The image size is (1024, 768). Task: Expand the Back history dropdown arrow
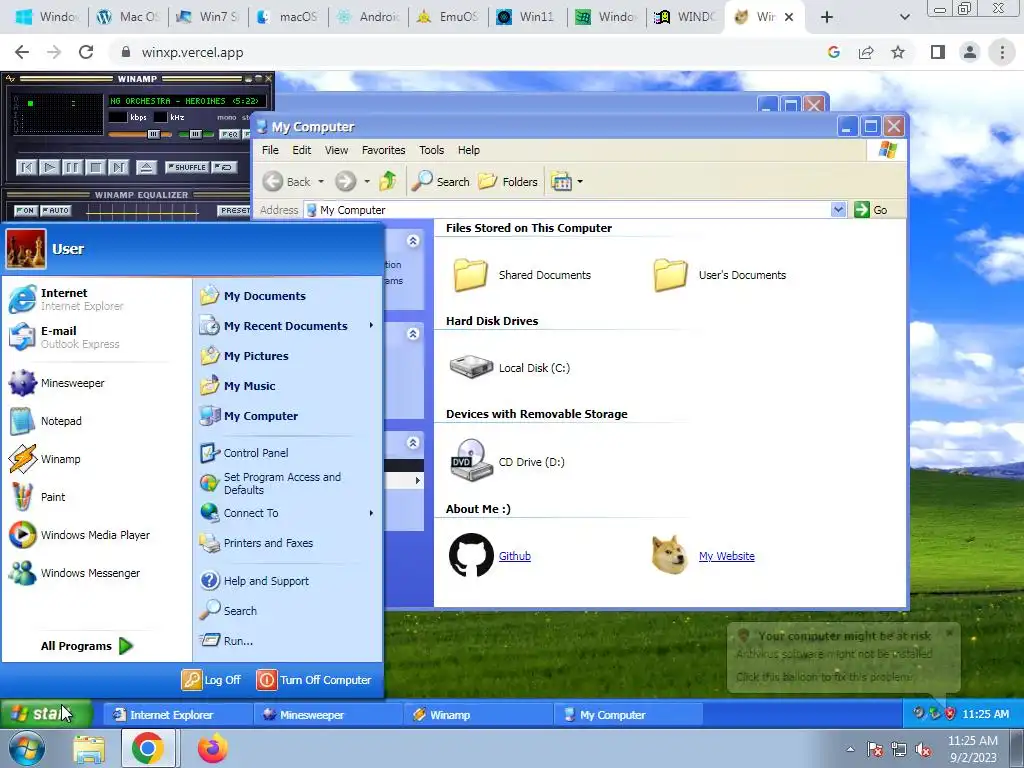tap(321, 182)
